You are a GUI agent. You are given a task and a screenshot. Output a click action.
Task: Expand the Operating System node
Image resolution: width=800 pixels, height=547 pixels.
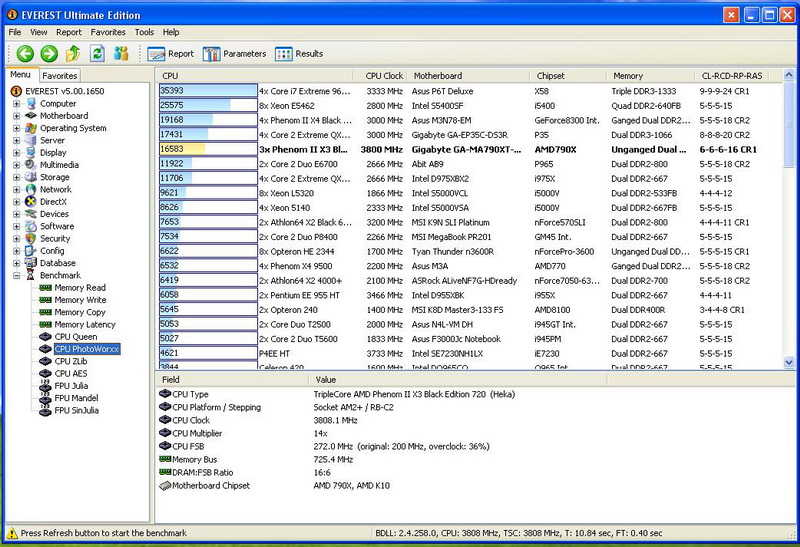[x=16, y=128]
